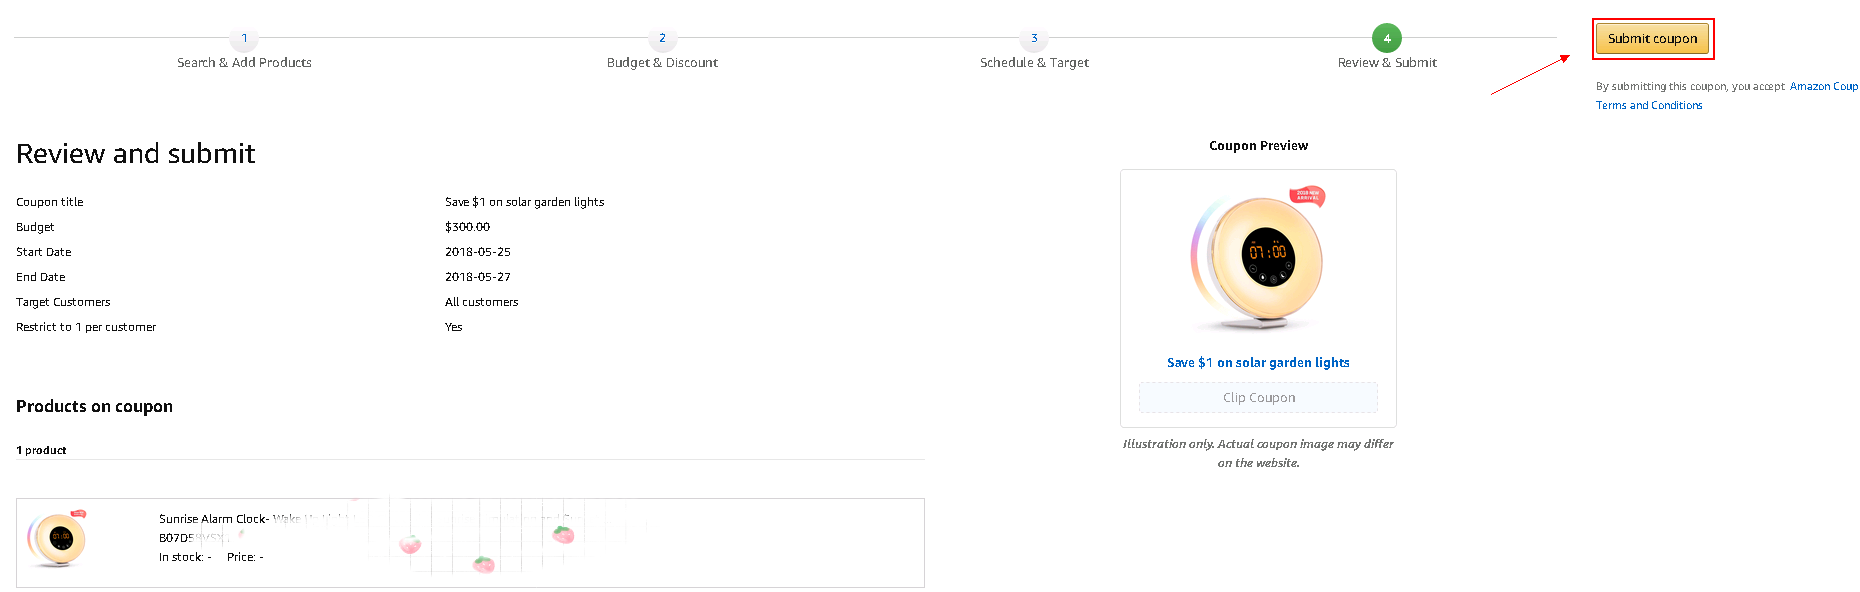The image size is (1860, 592).
Task: Click the step 2 circle in the progress bar
Action: (662, 38)
